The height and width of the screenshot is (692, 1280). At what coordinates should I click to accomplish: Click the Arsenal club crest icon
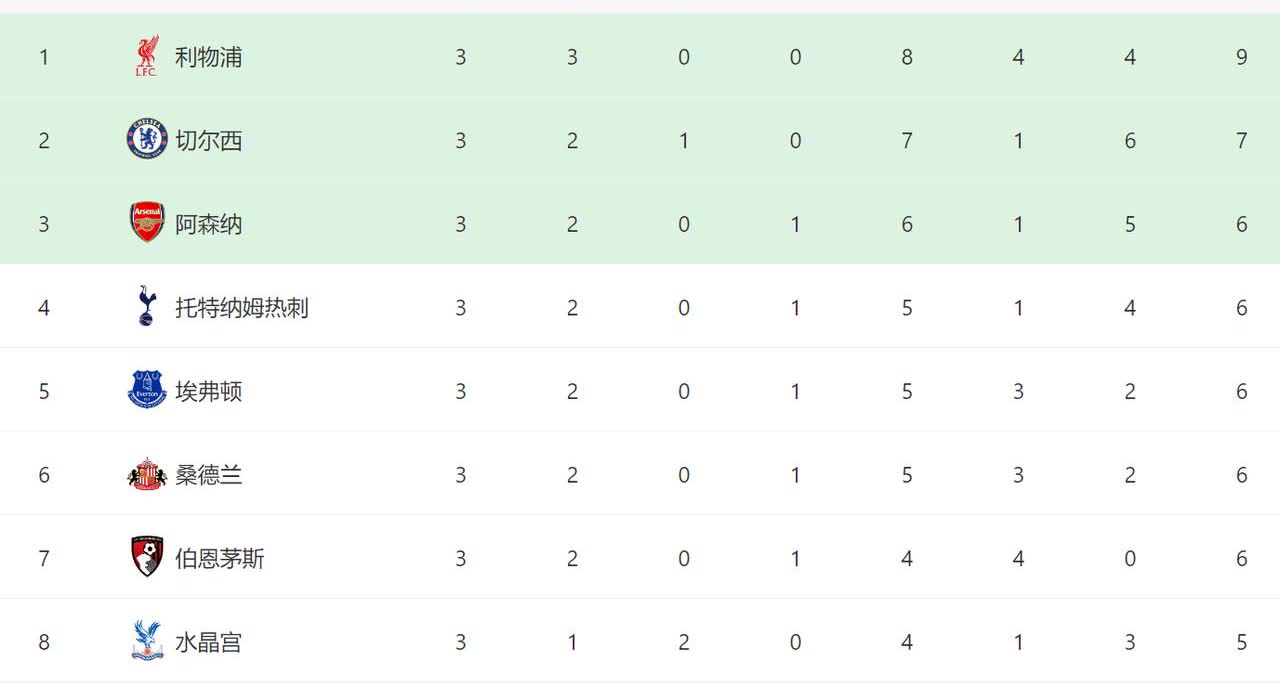click(147, 223)
